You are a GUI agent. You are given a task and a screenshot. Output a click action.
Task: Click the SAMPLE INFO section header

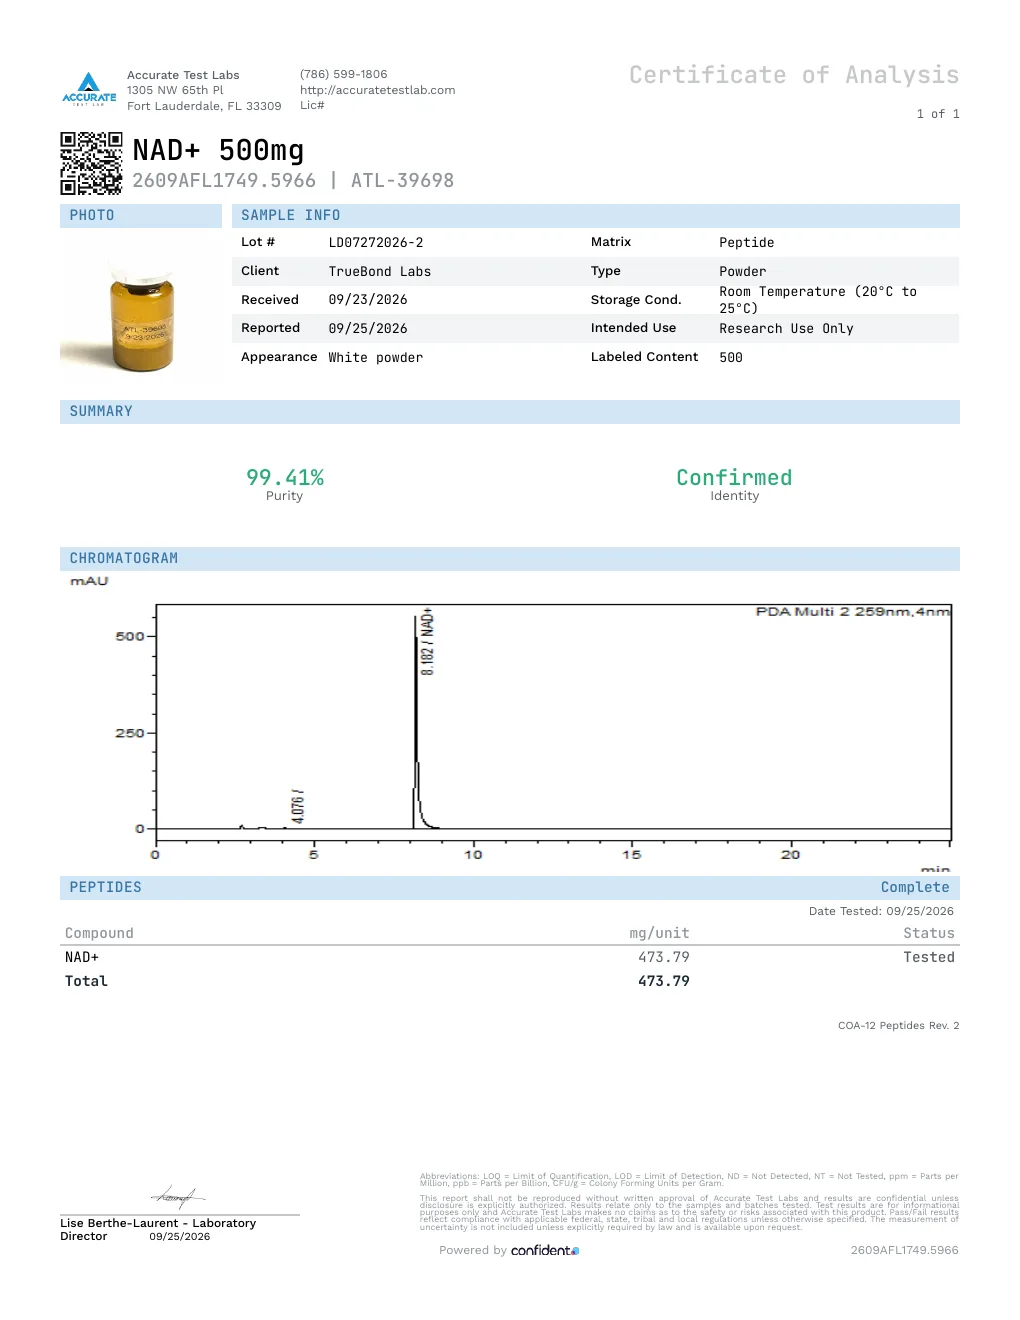(596, 216)
